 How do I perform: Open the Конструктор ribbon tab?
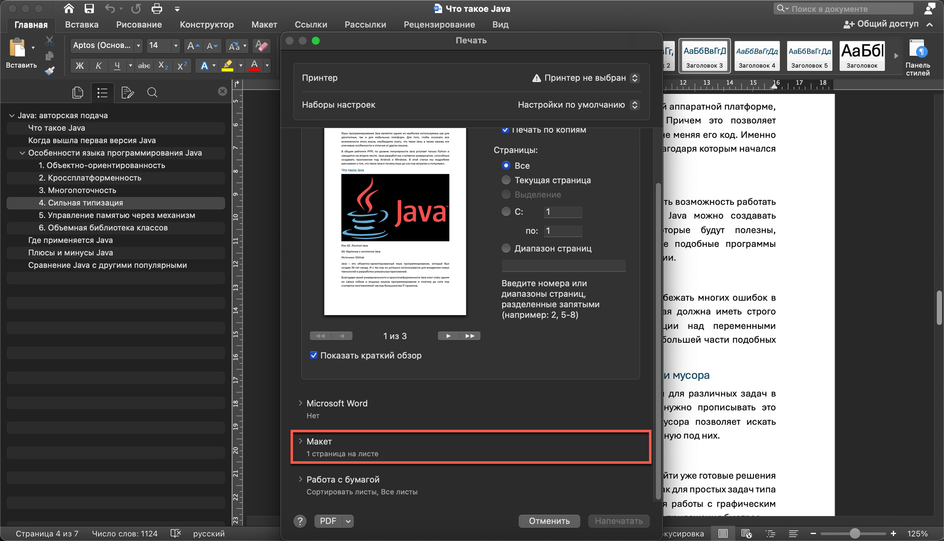pos(206,25)
